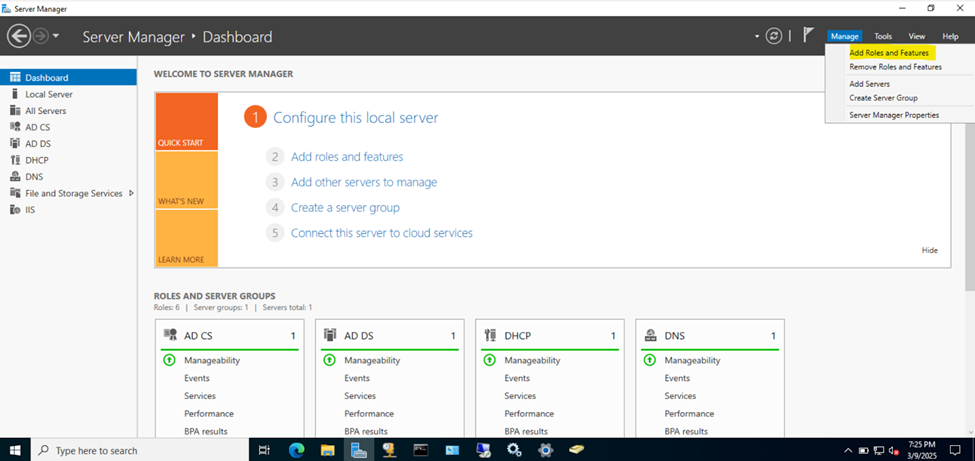975x461 pixels.
Task: Choose Add Roles and Features in the Manage menu
Action: [889, 53]
